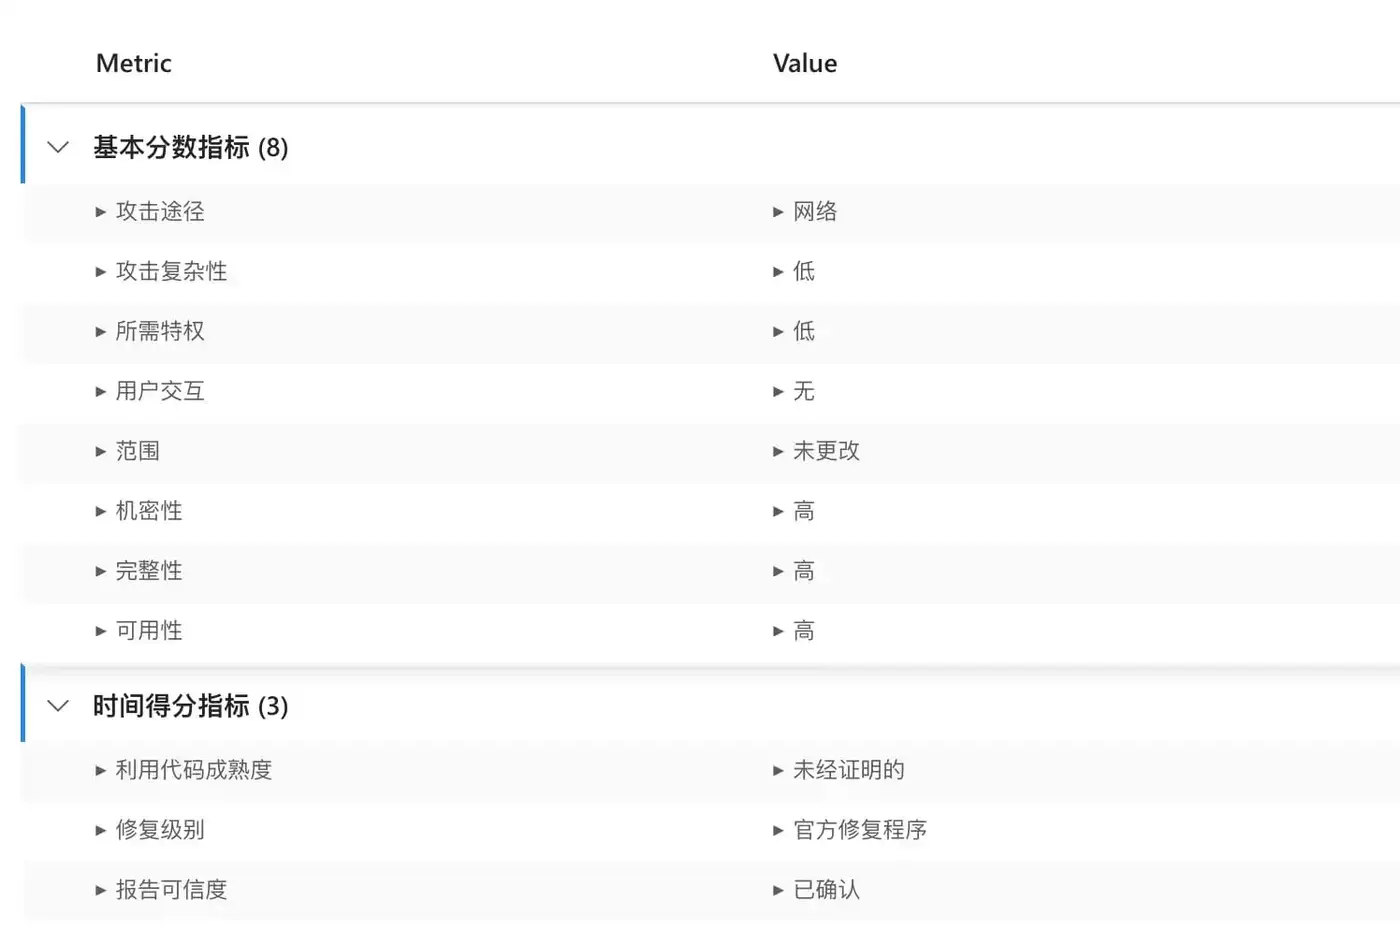Image resolution: width=1400 pixels, height=945 pixels.
Task: Click the 未经证明的 value text
Action: coord(849,770)
